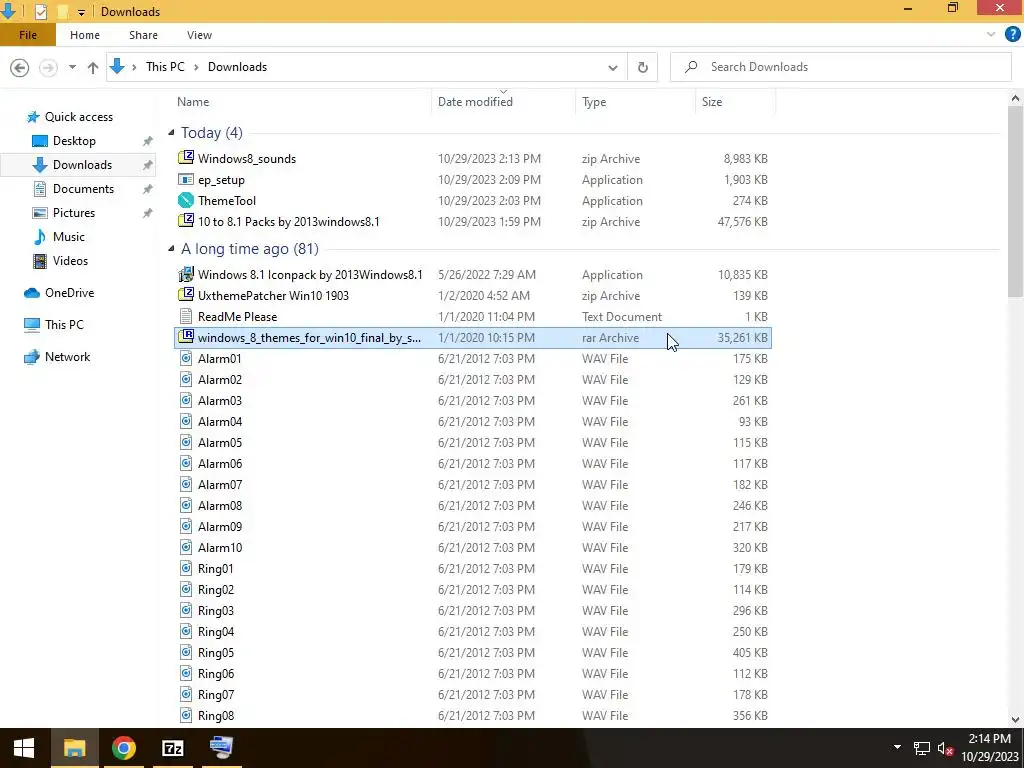Open Documents in the navigation pane

coord(83,189)
